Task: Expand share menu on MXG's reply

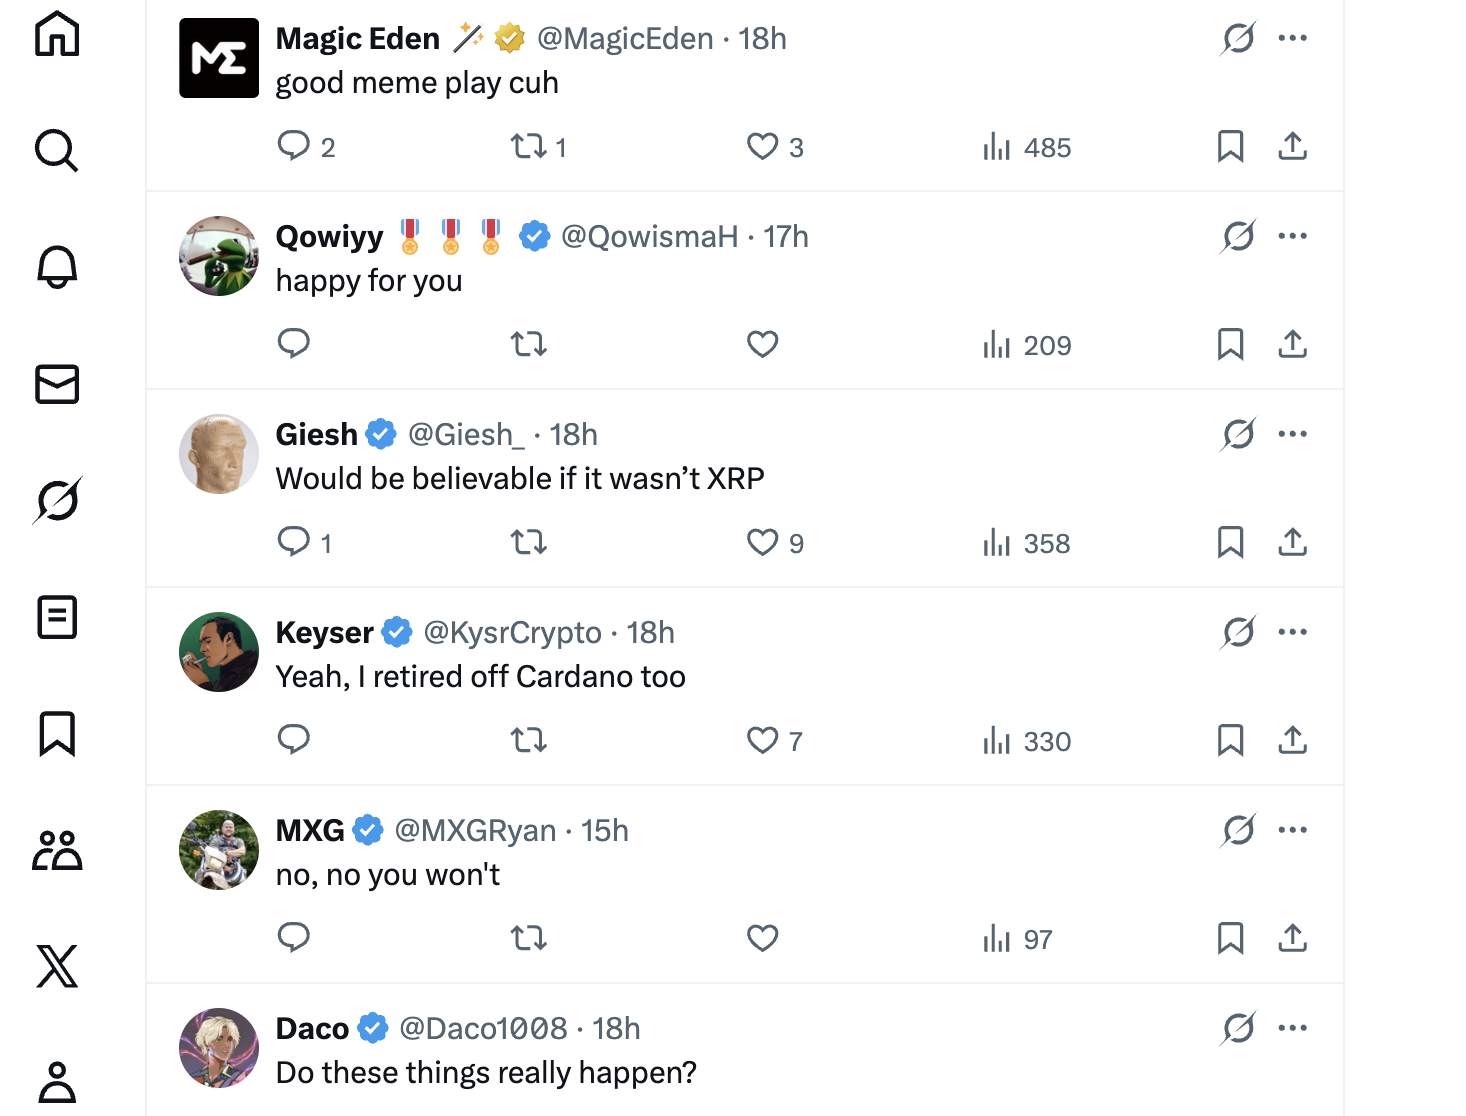Action: coord(1292,938)
